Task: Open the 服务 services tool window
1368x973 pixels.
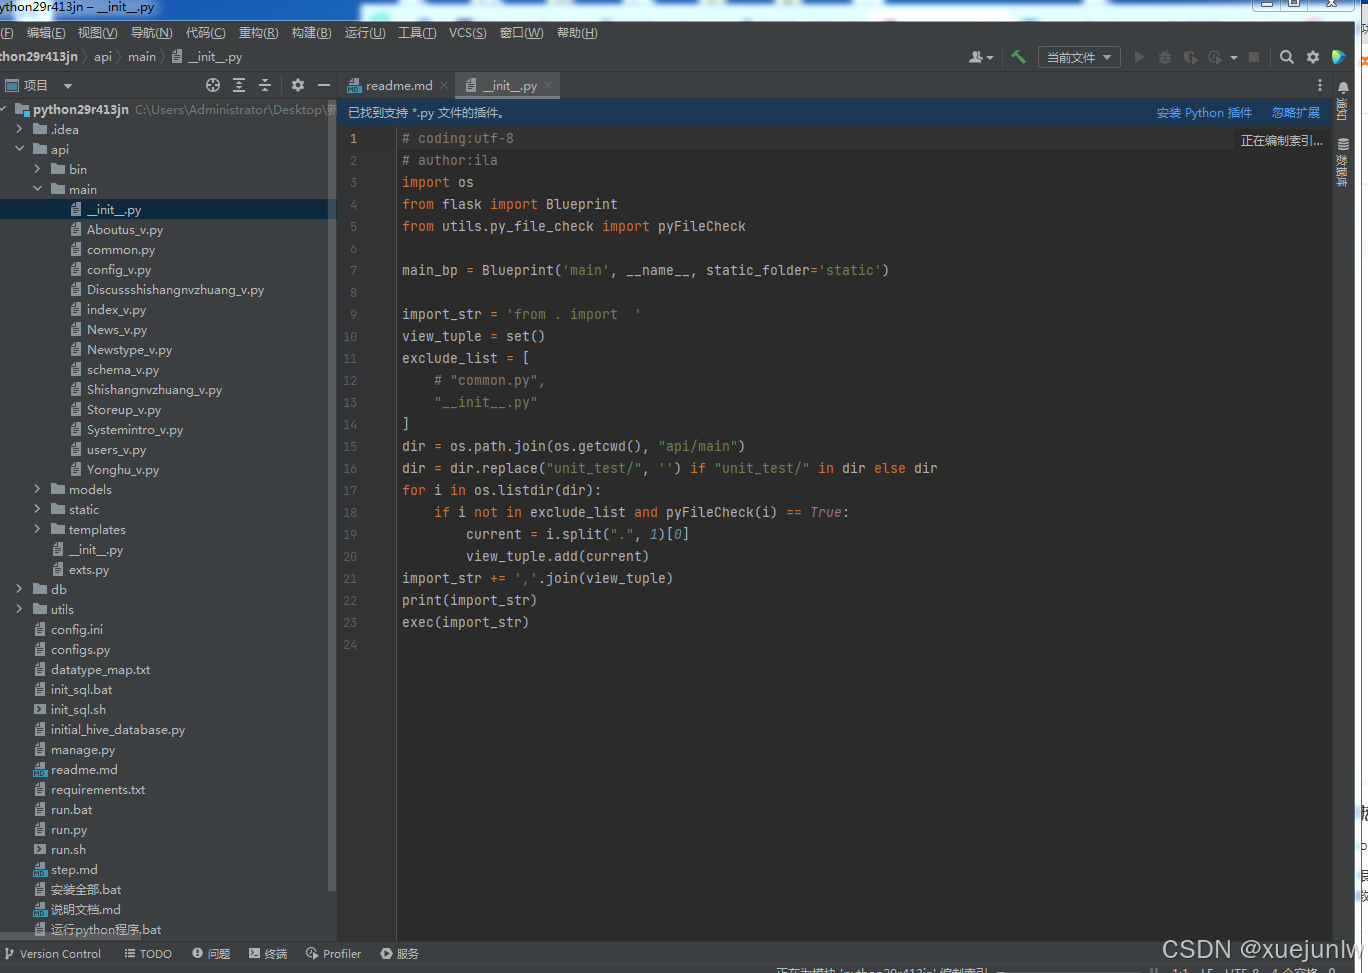Action: [x=399, y=954]
